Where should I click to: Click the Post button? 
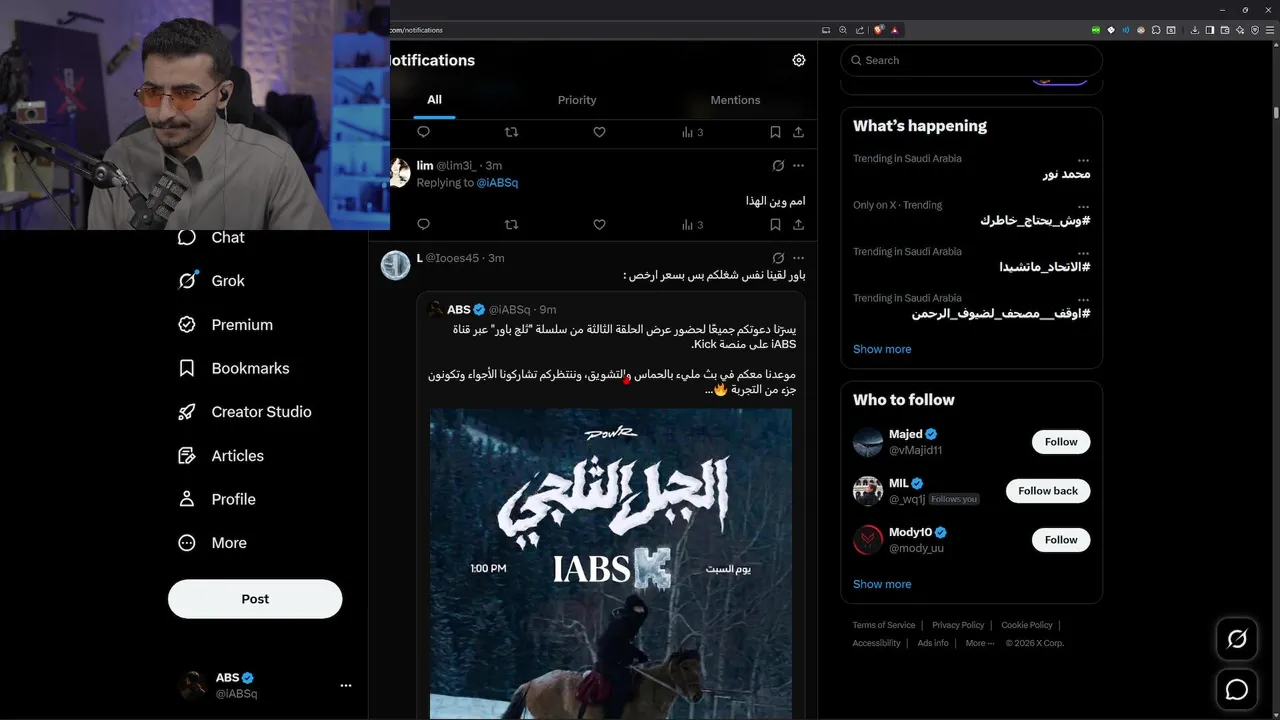click(x=255, y=599)
